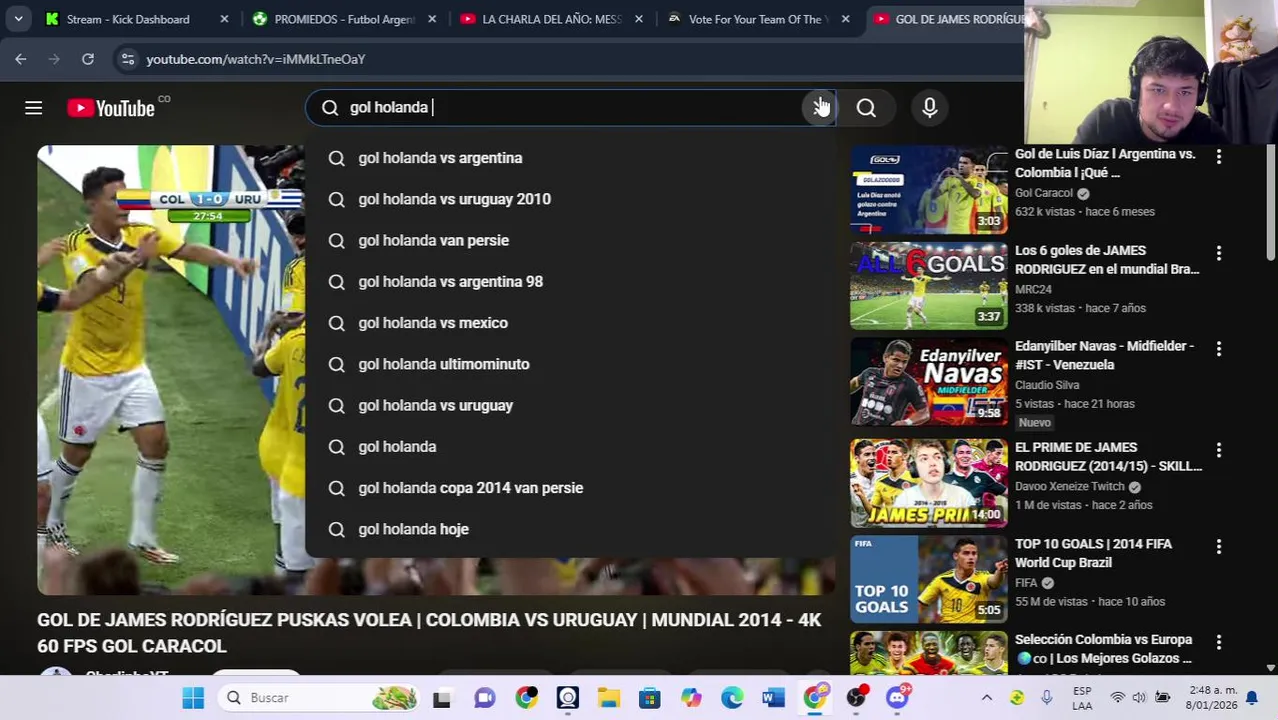Open options menu for EL PRIME DE JAMES video
Screen dimensions: 1278x720
coord(1218,451)
